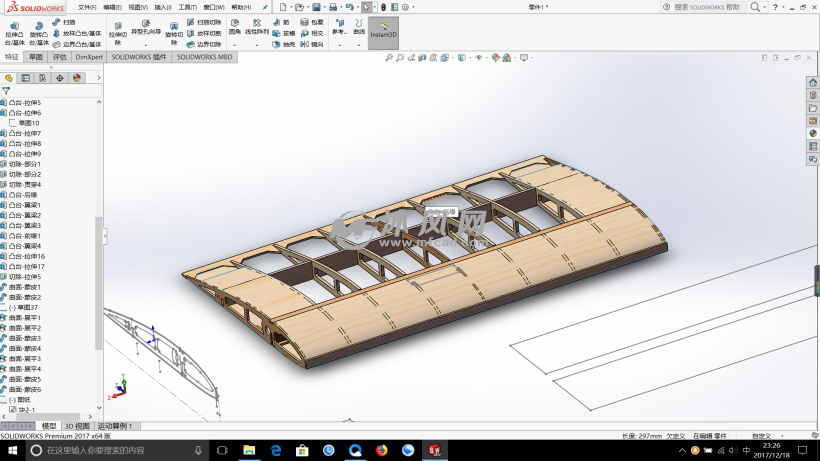The width and height of the screenshot is (820, 461).
Task: Click the ConfigurationManager tab icon
Action: [43, 77]
